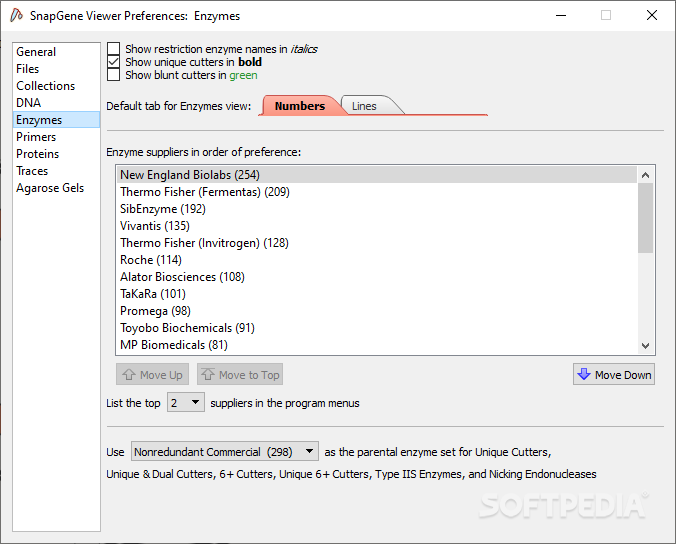This screenshot has width=676, height=544.
Task: Select Vivantis (135) in supplier list
Action: [377, 225]
